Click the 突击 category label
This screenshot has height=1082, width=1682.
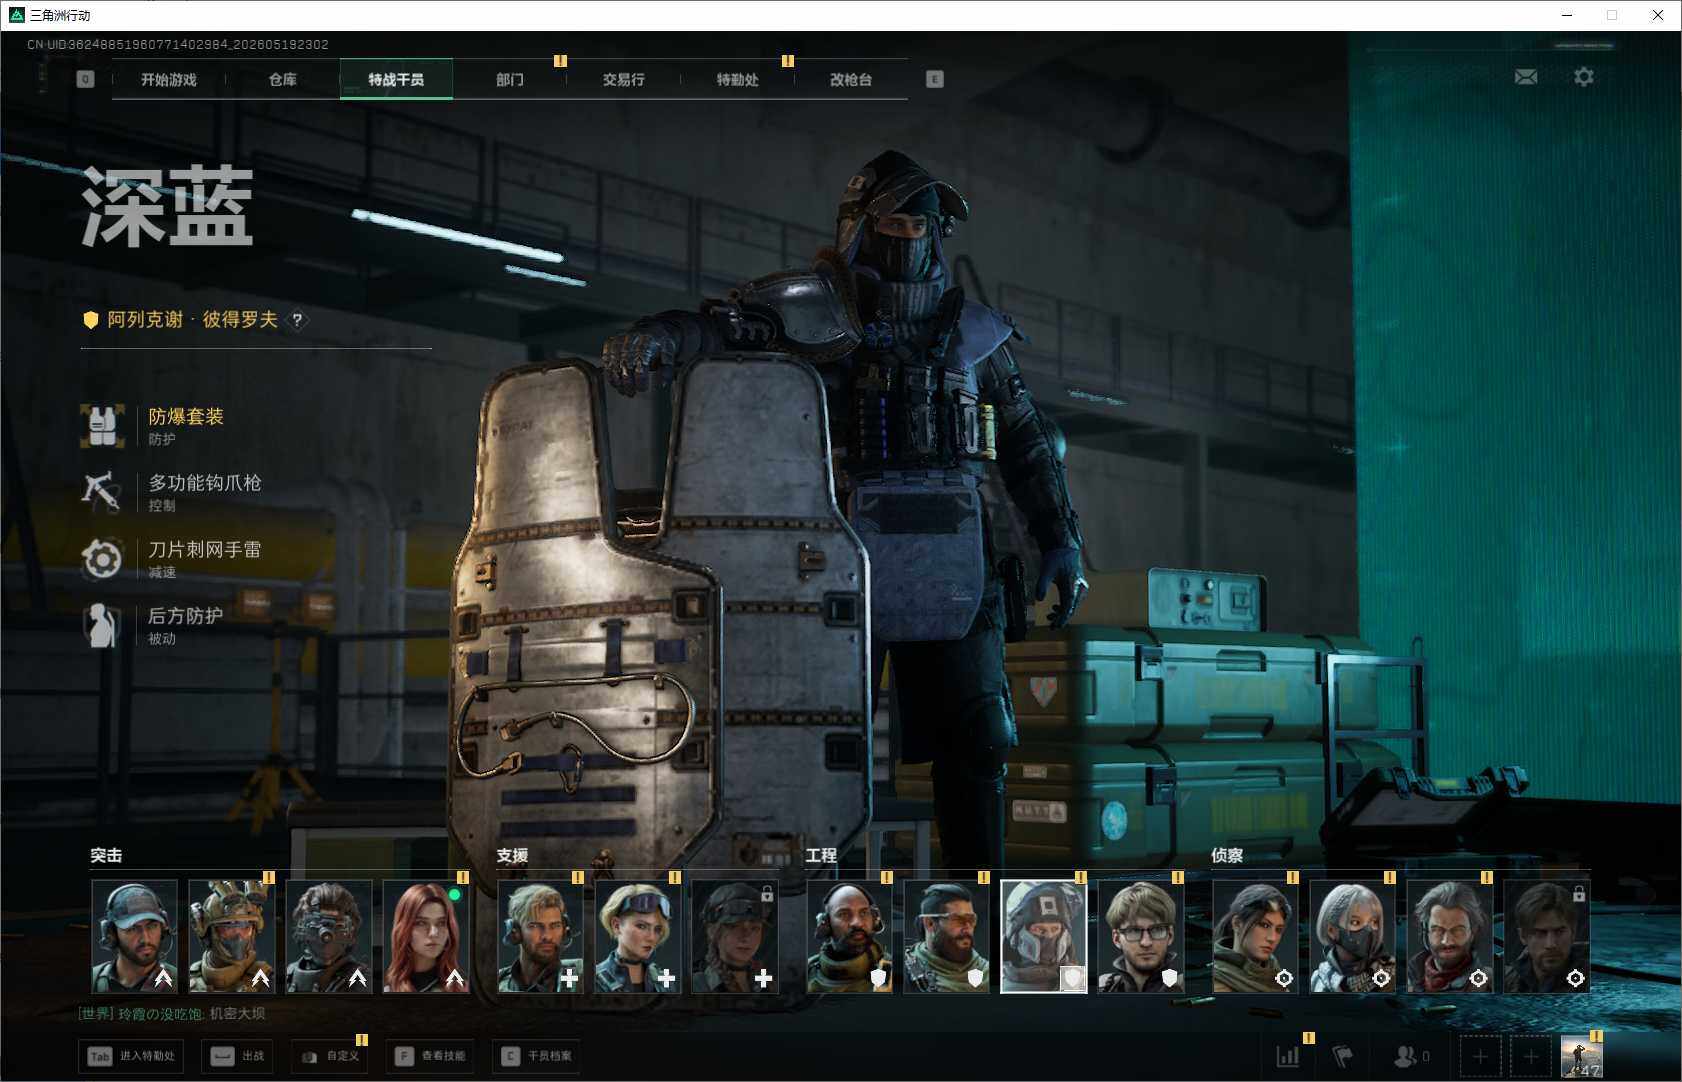(106, 856)
